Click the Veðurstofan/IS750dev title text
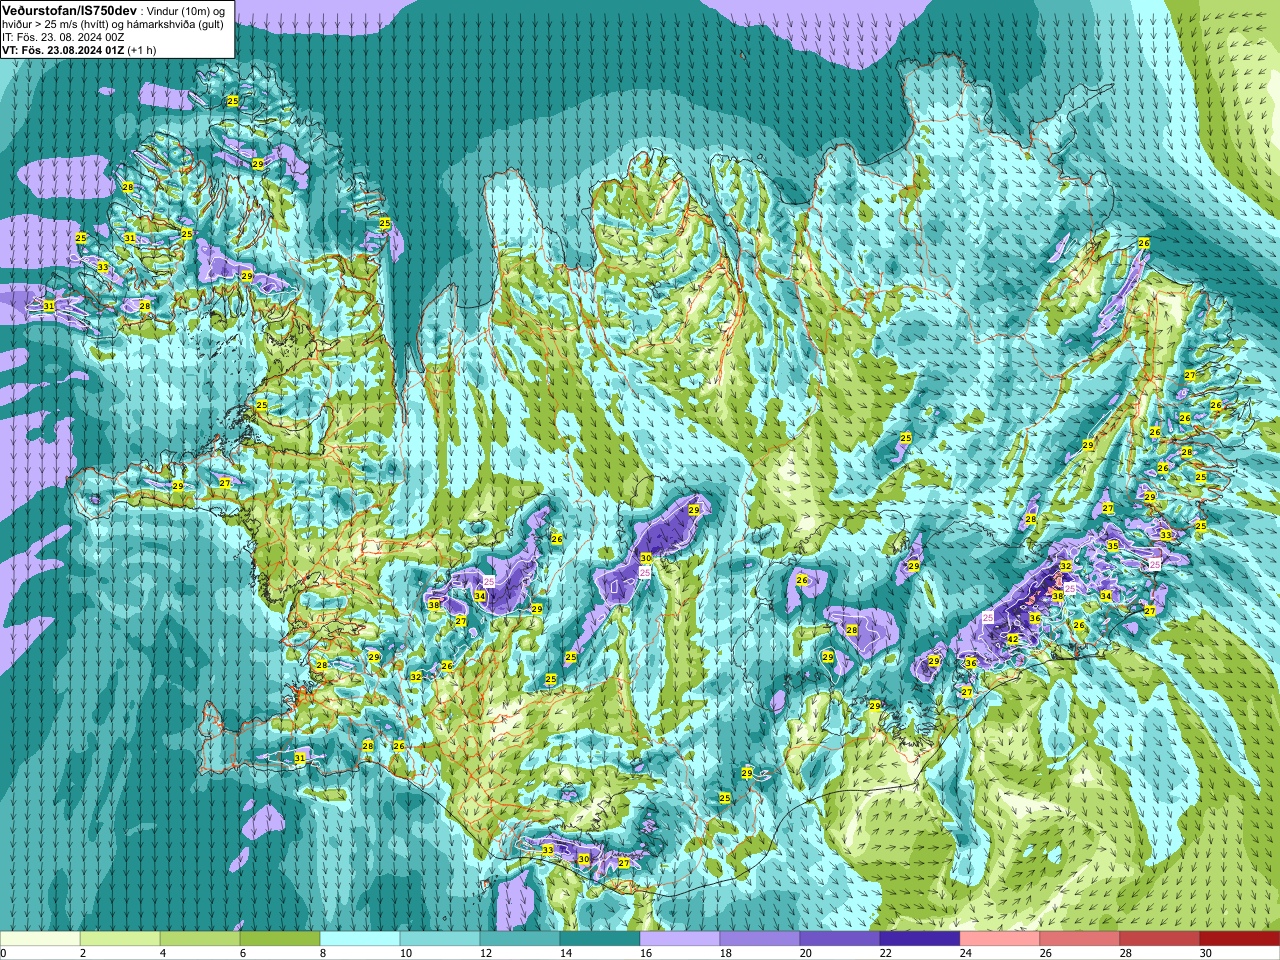Screen dimensions: 1280x960 click(70, 9)
